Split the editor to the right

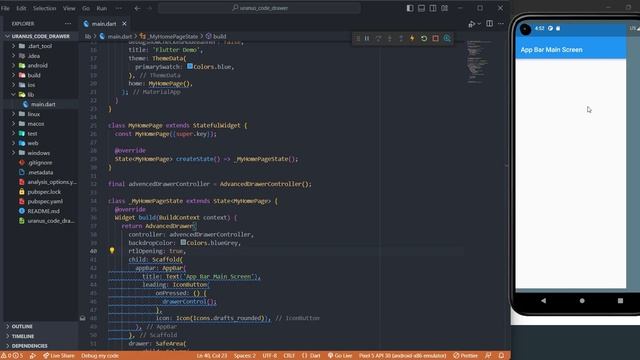point(489,24)
